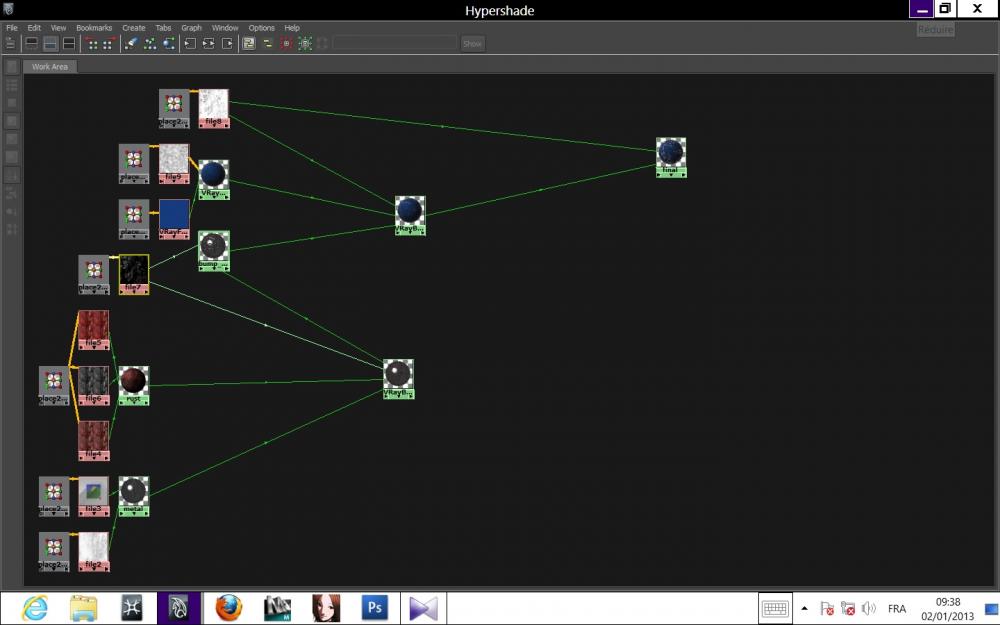Screen dimensions: 1000x625
Task: Open the Create menu
Action: coord(133,28)
